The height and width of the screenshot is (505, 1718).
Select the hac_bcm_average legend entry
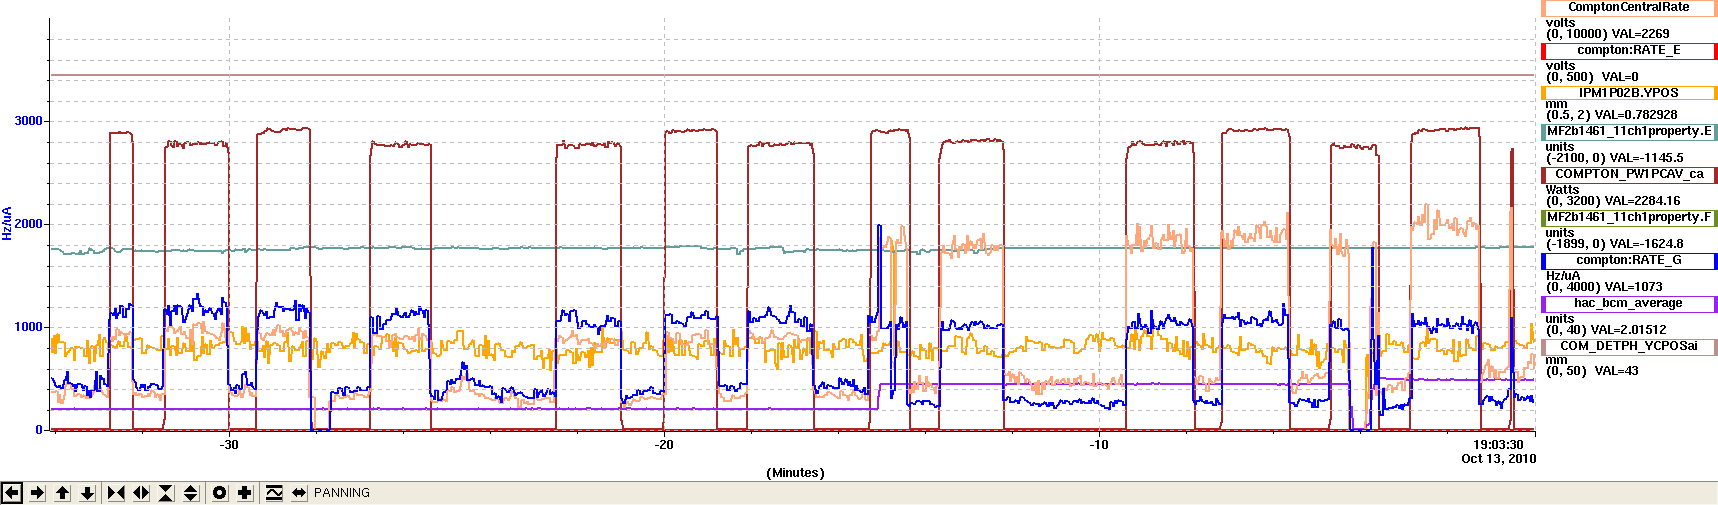1629,303
